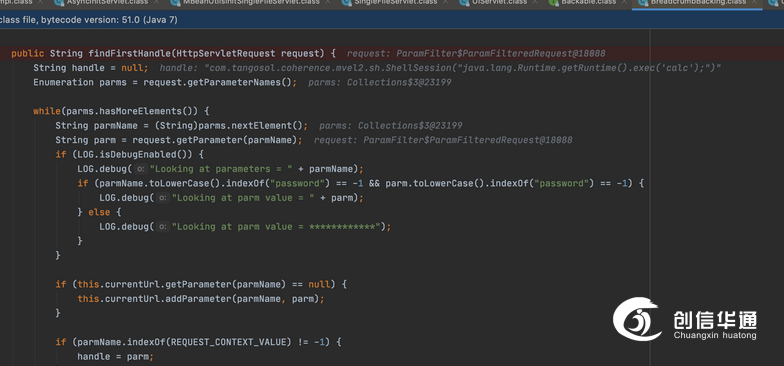This screenshot has height=366, width=784.
Task: Close the UIServlet.class tab
Action: coord(534,2)
